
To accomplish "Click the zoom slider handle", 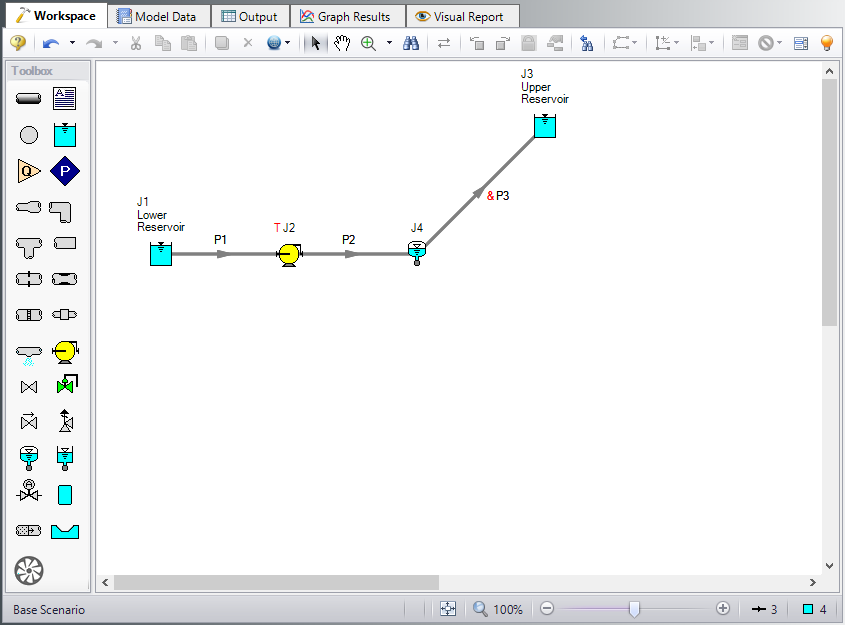I will coord(634,609).
